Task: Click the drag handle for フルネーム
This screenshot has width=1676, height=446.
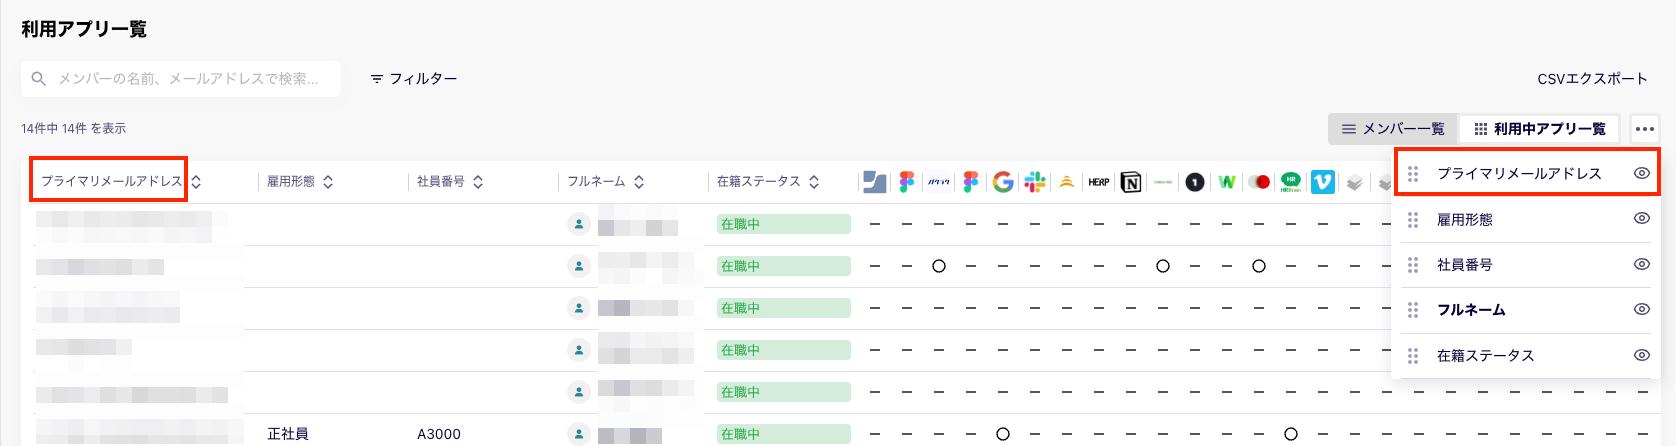Action: (x=1413, y=310)
